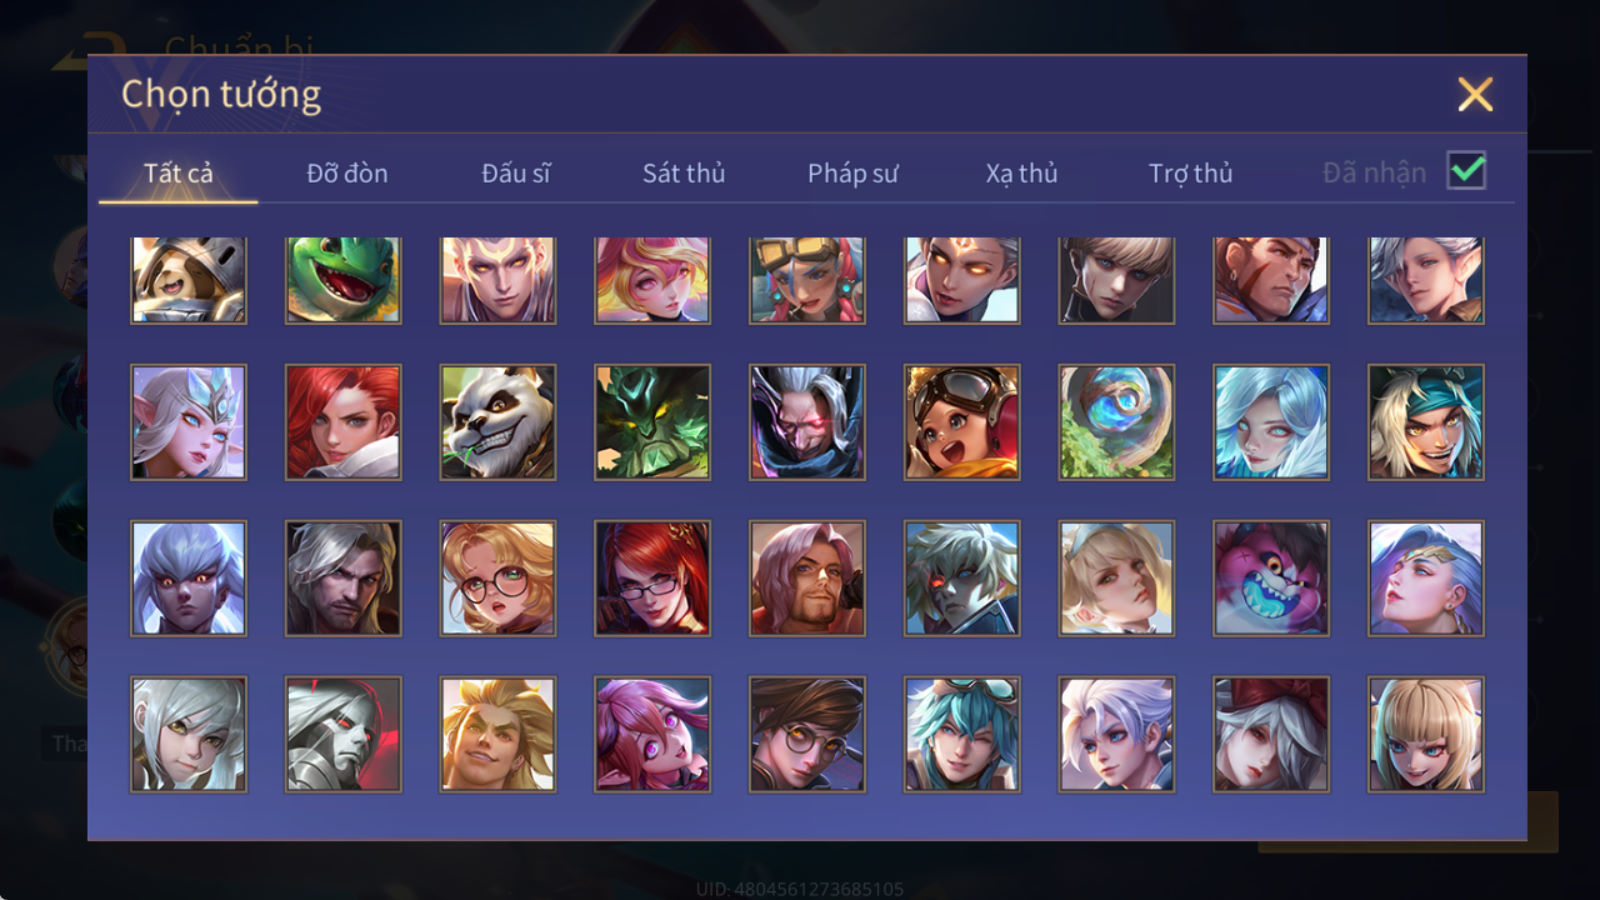
Task: Pick the green tree-creature hero portrait
Action: pos(652,422)
